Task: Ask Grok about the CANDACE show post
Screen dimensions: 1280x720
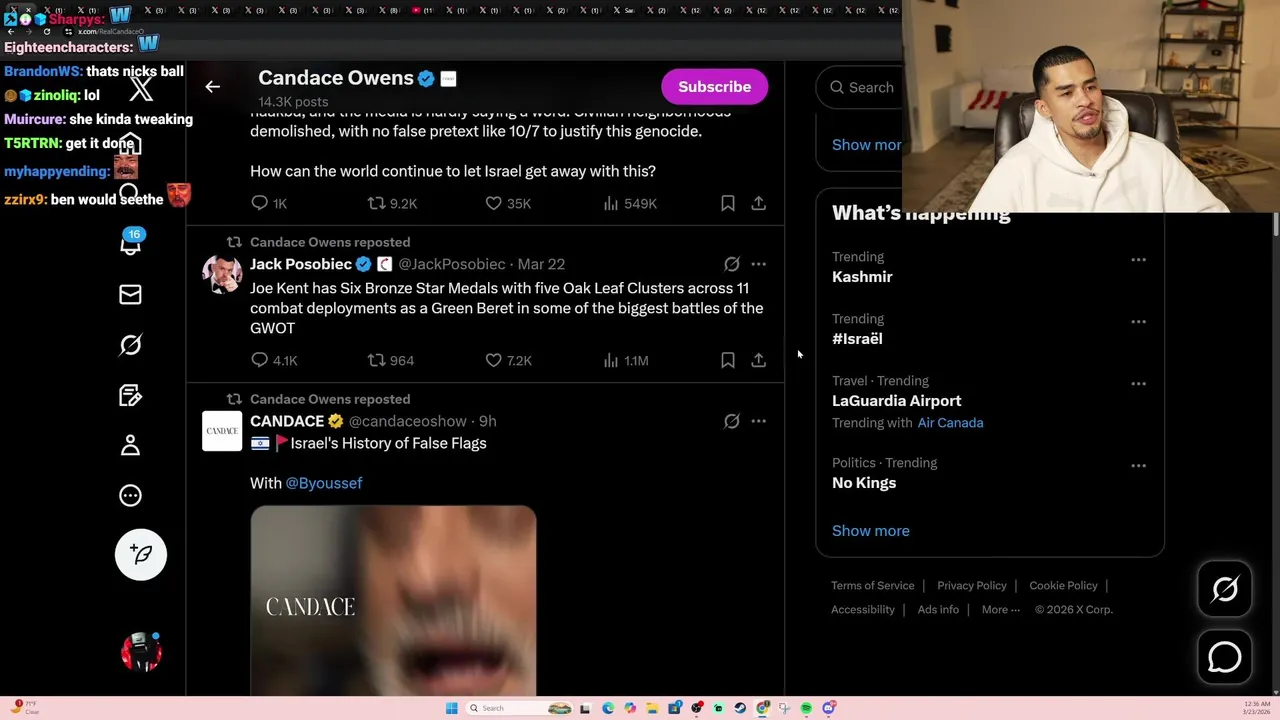Action: pyautogui.click(x=732, y=421)
